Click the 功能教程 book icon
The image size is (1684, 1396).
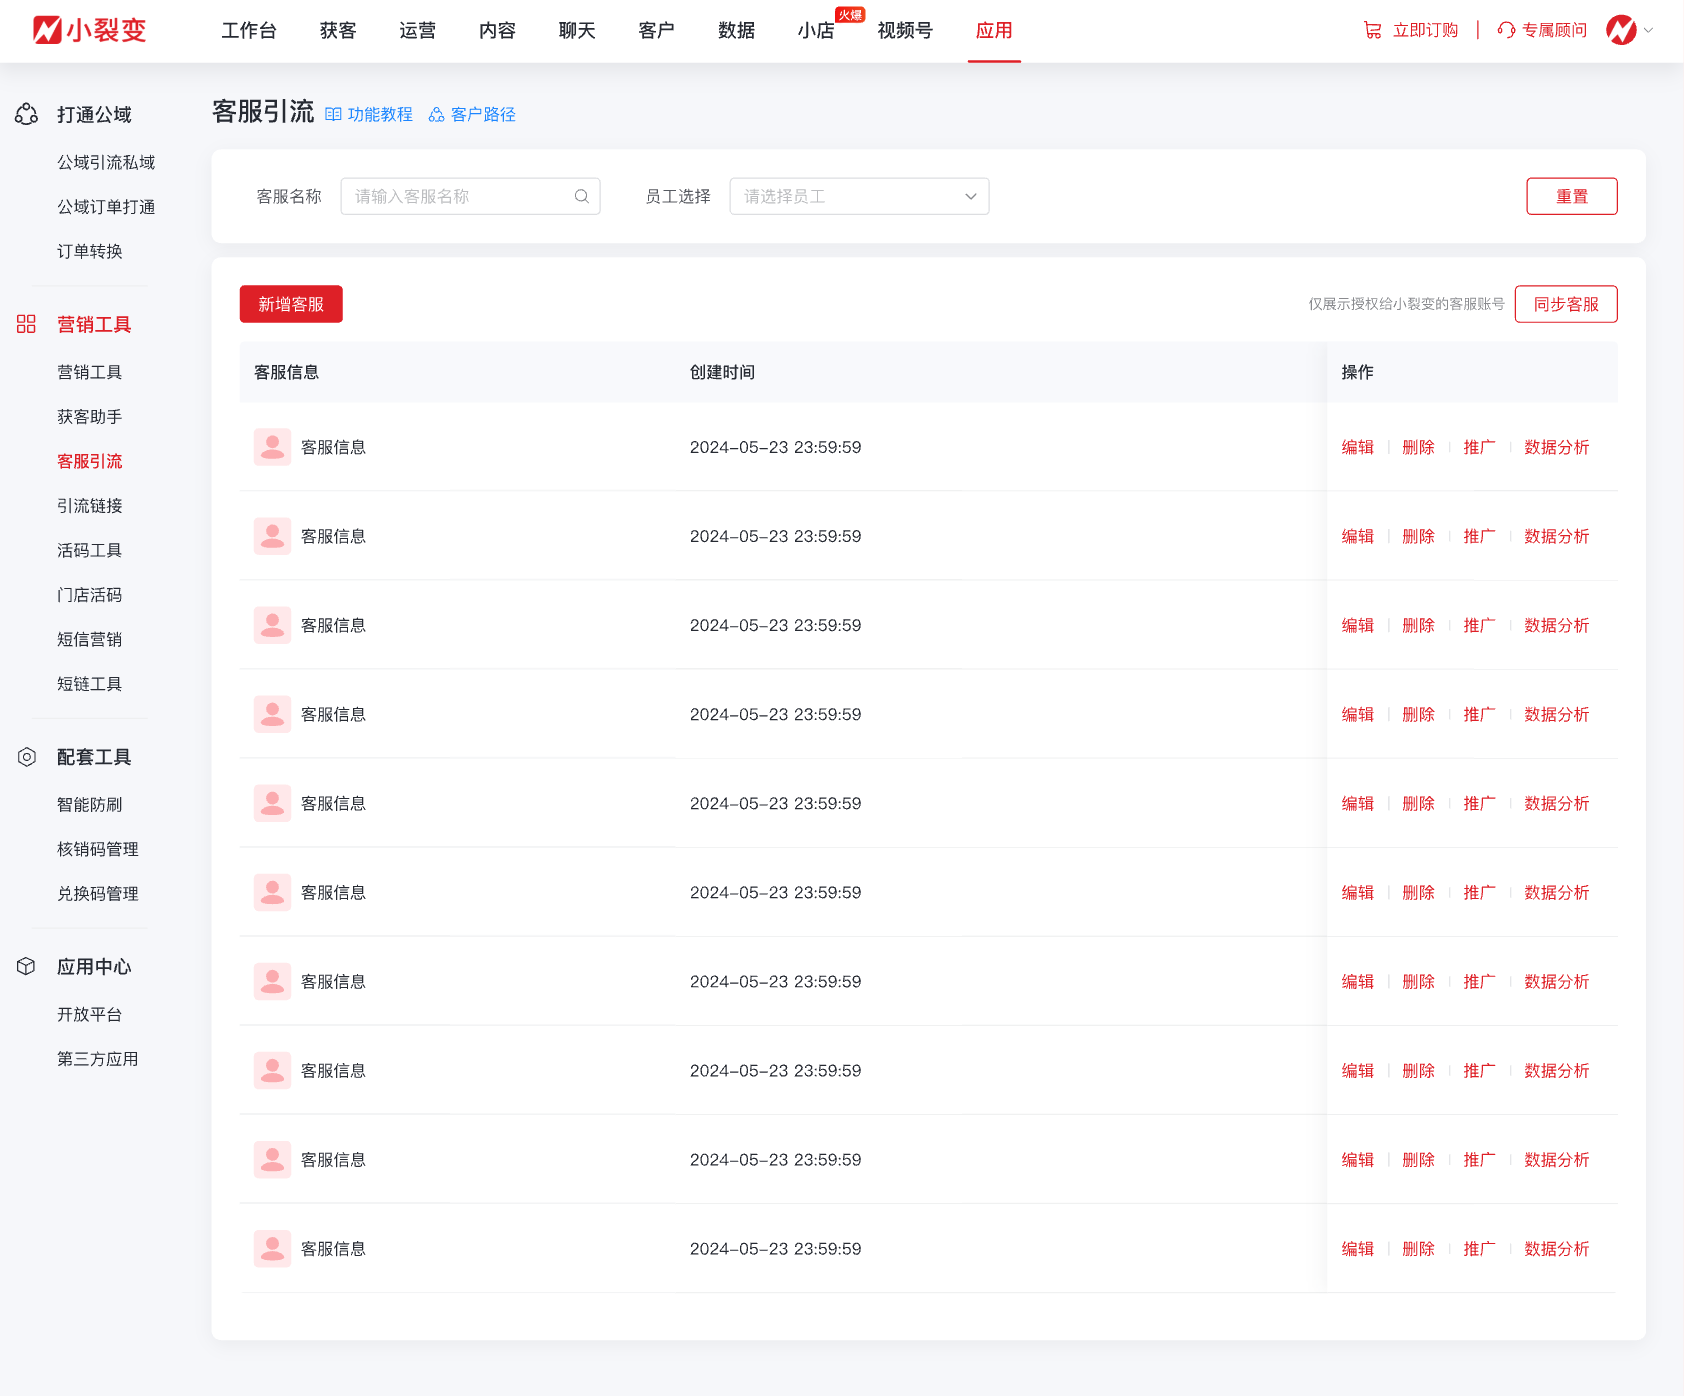333,115
